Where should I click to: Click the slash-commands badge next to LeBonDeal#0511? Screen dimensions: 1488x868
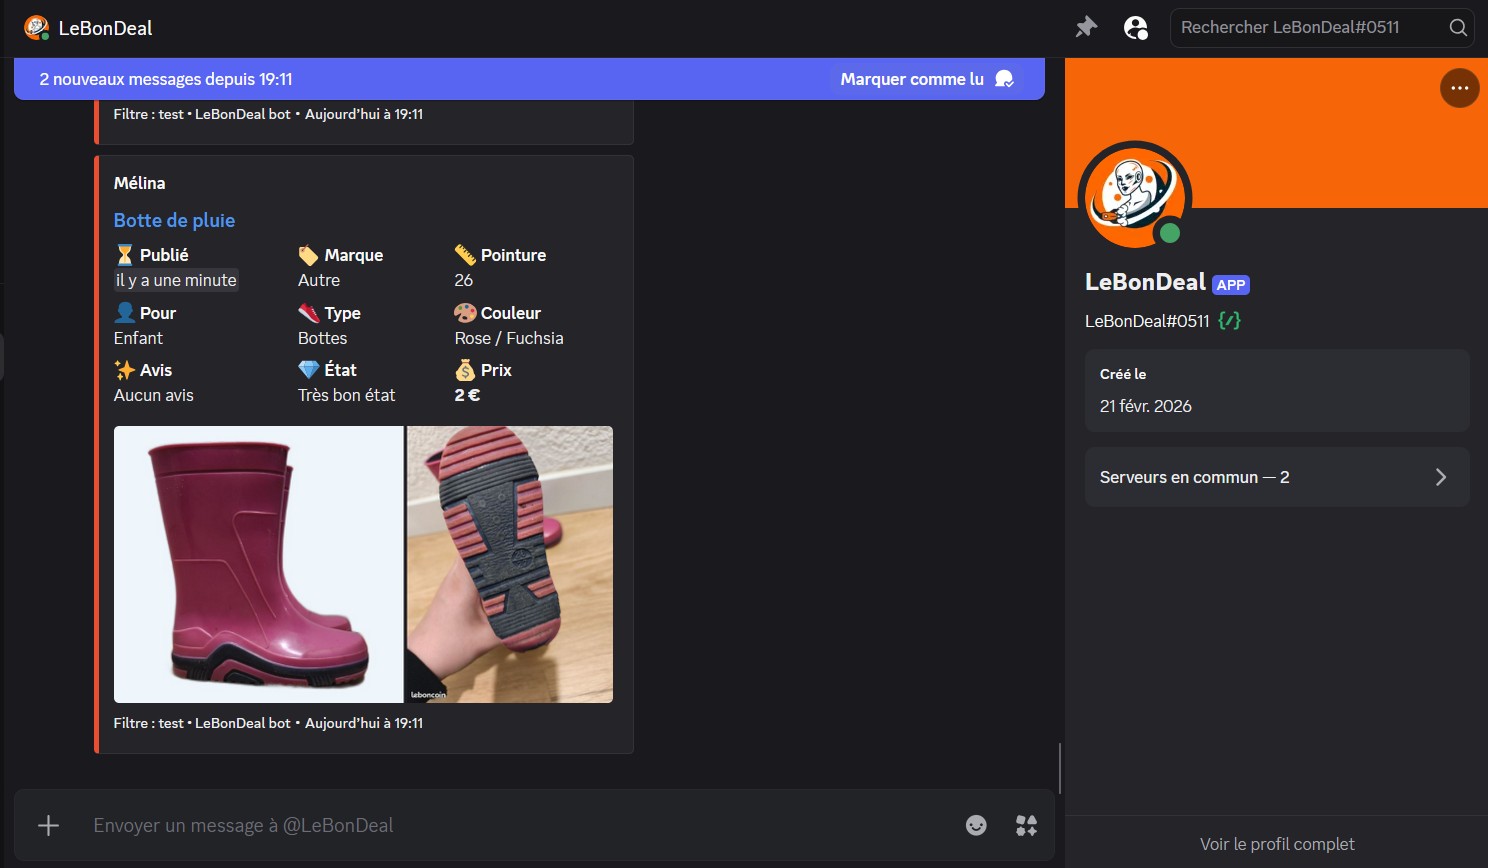(1229, 321)
